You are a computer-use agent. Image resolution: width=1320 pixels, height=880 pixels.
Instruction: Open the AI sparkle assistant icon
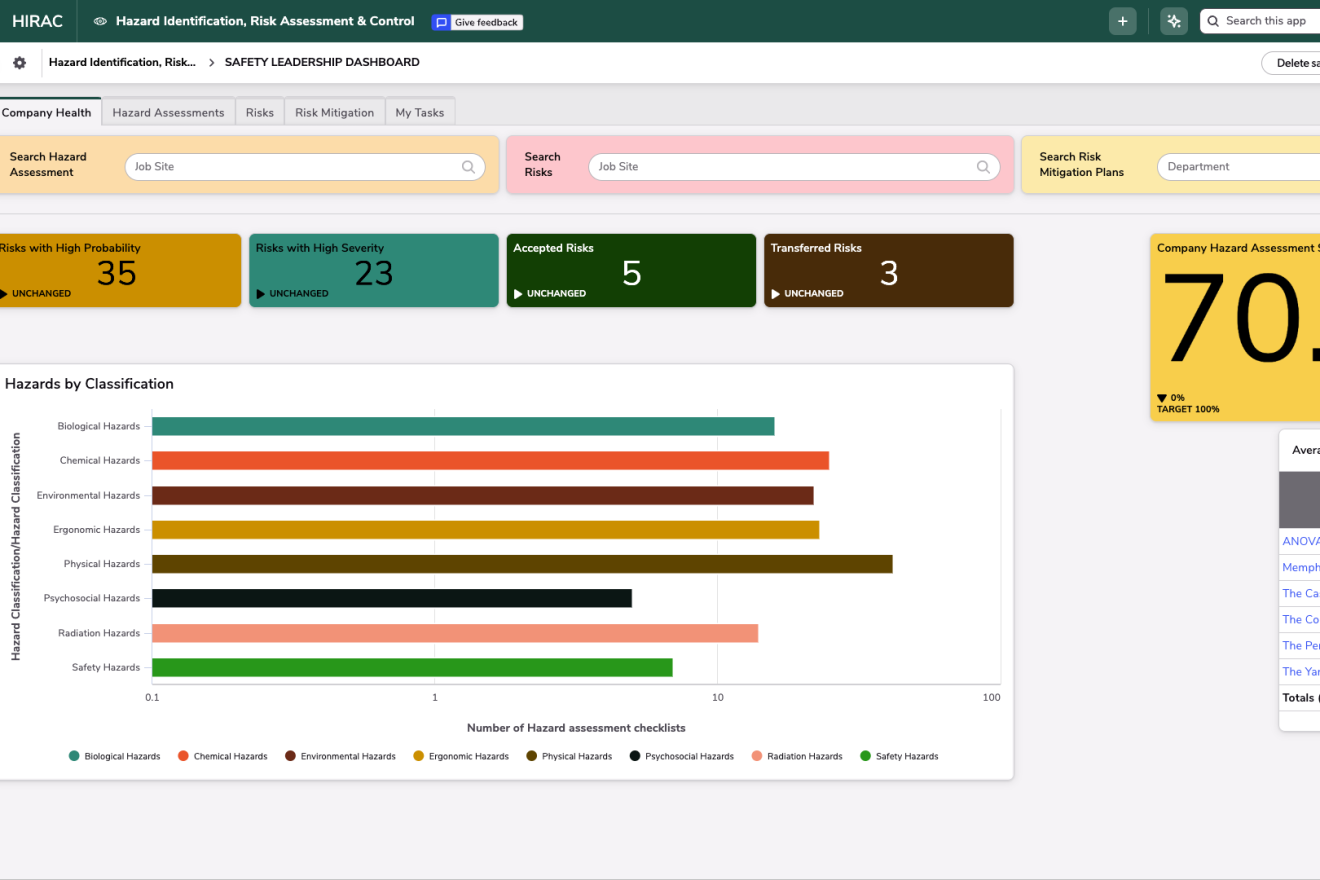point(1174,21)
